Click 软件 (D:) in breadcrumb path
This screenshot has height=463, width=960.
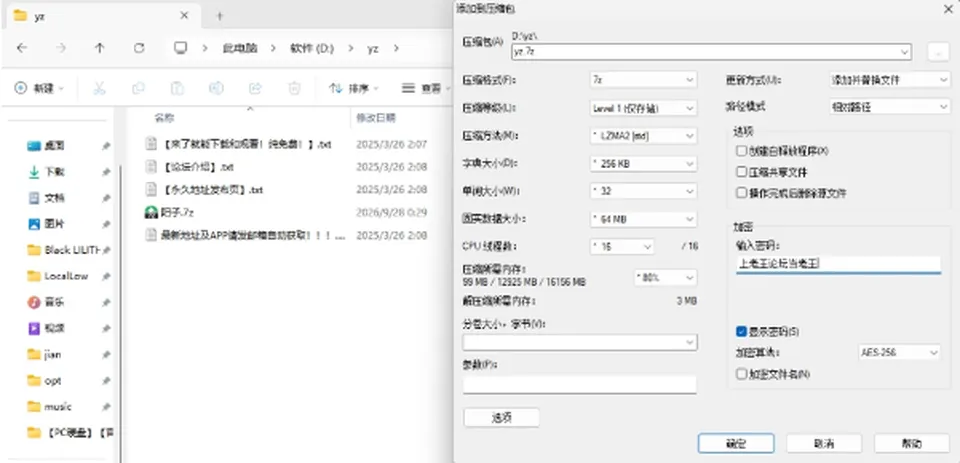tap(312, 48)
